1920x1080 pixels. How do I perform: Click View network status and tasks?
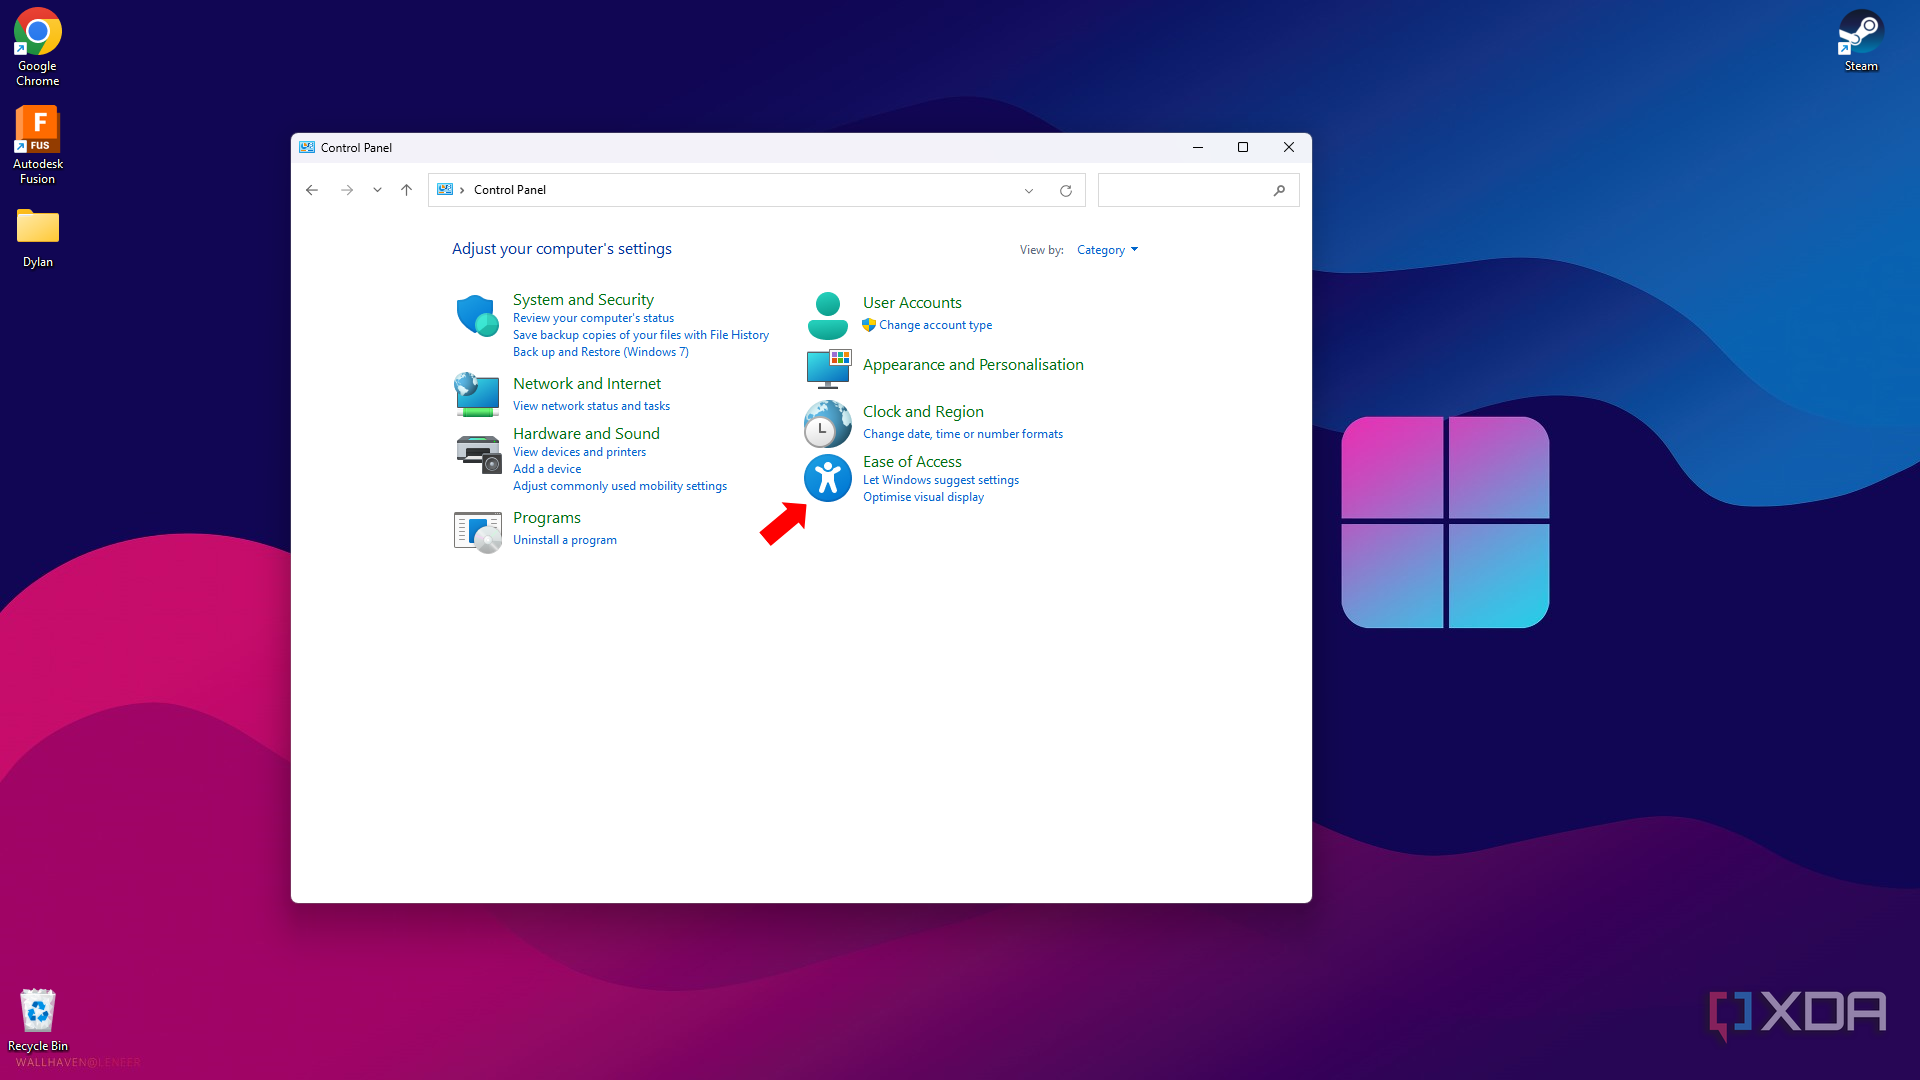[591, 406]
